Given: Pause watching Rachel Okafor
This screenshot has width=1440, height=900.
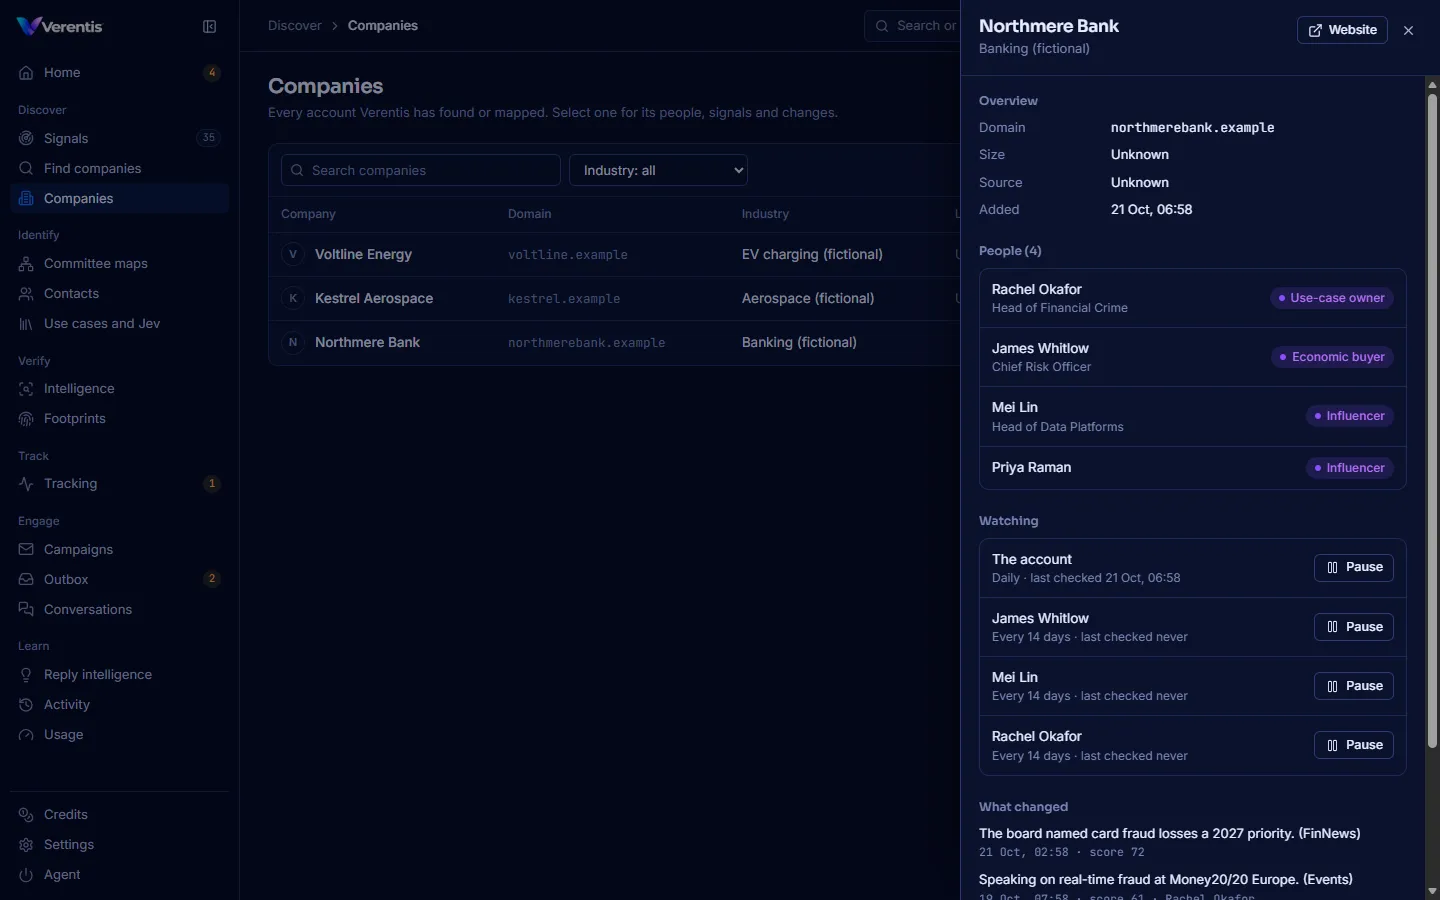Looking at the screenshot, I should coord(1354,745).
